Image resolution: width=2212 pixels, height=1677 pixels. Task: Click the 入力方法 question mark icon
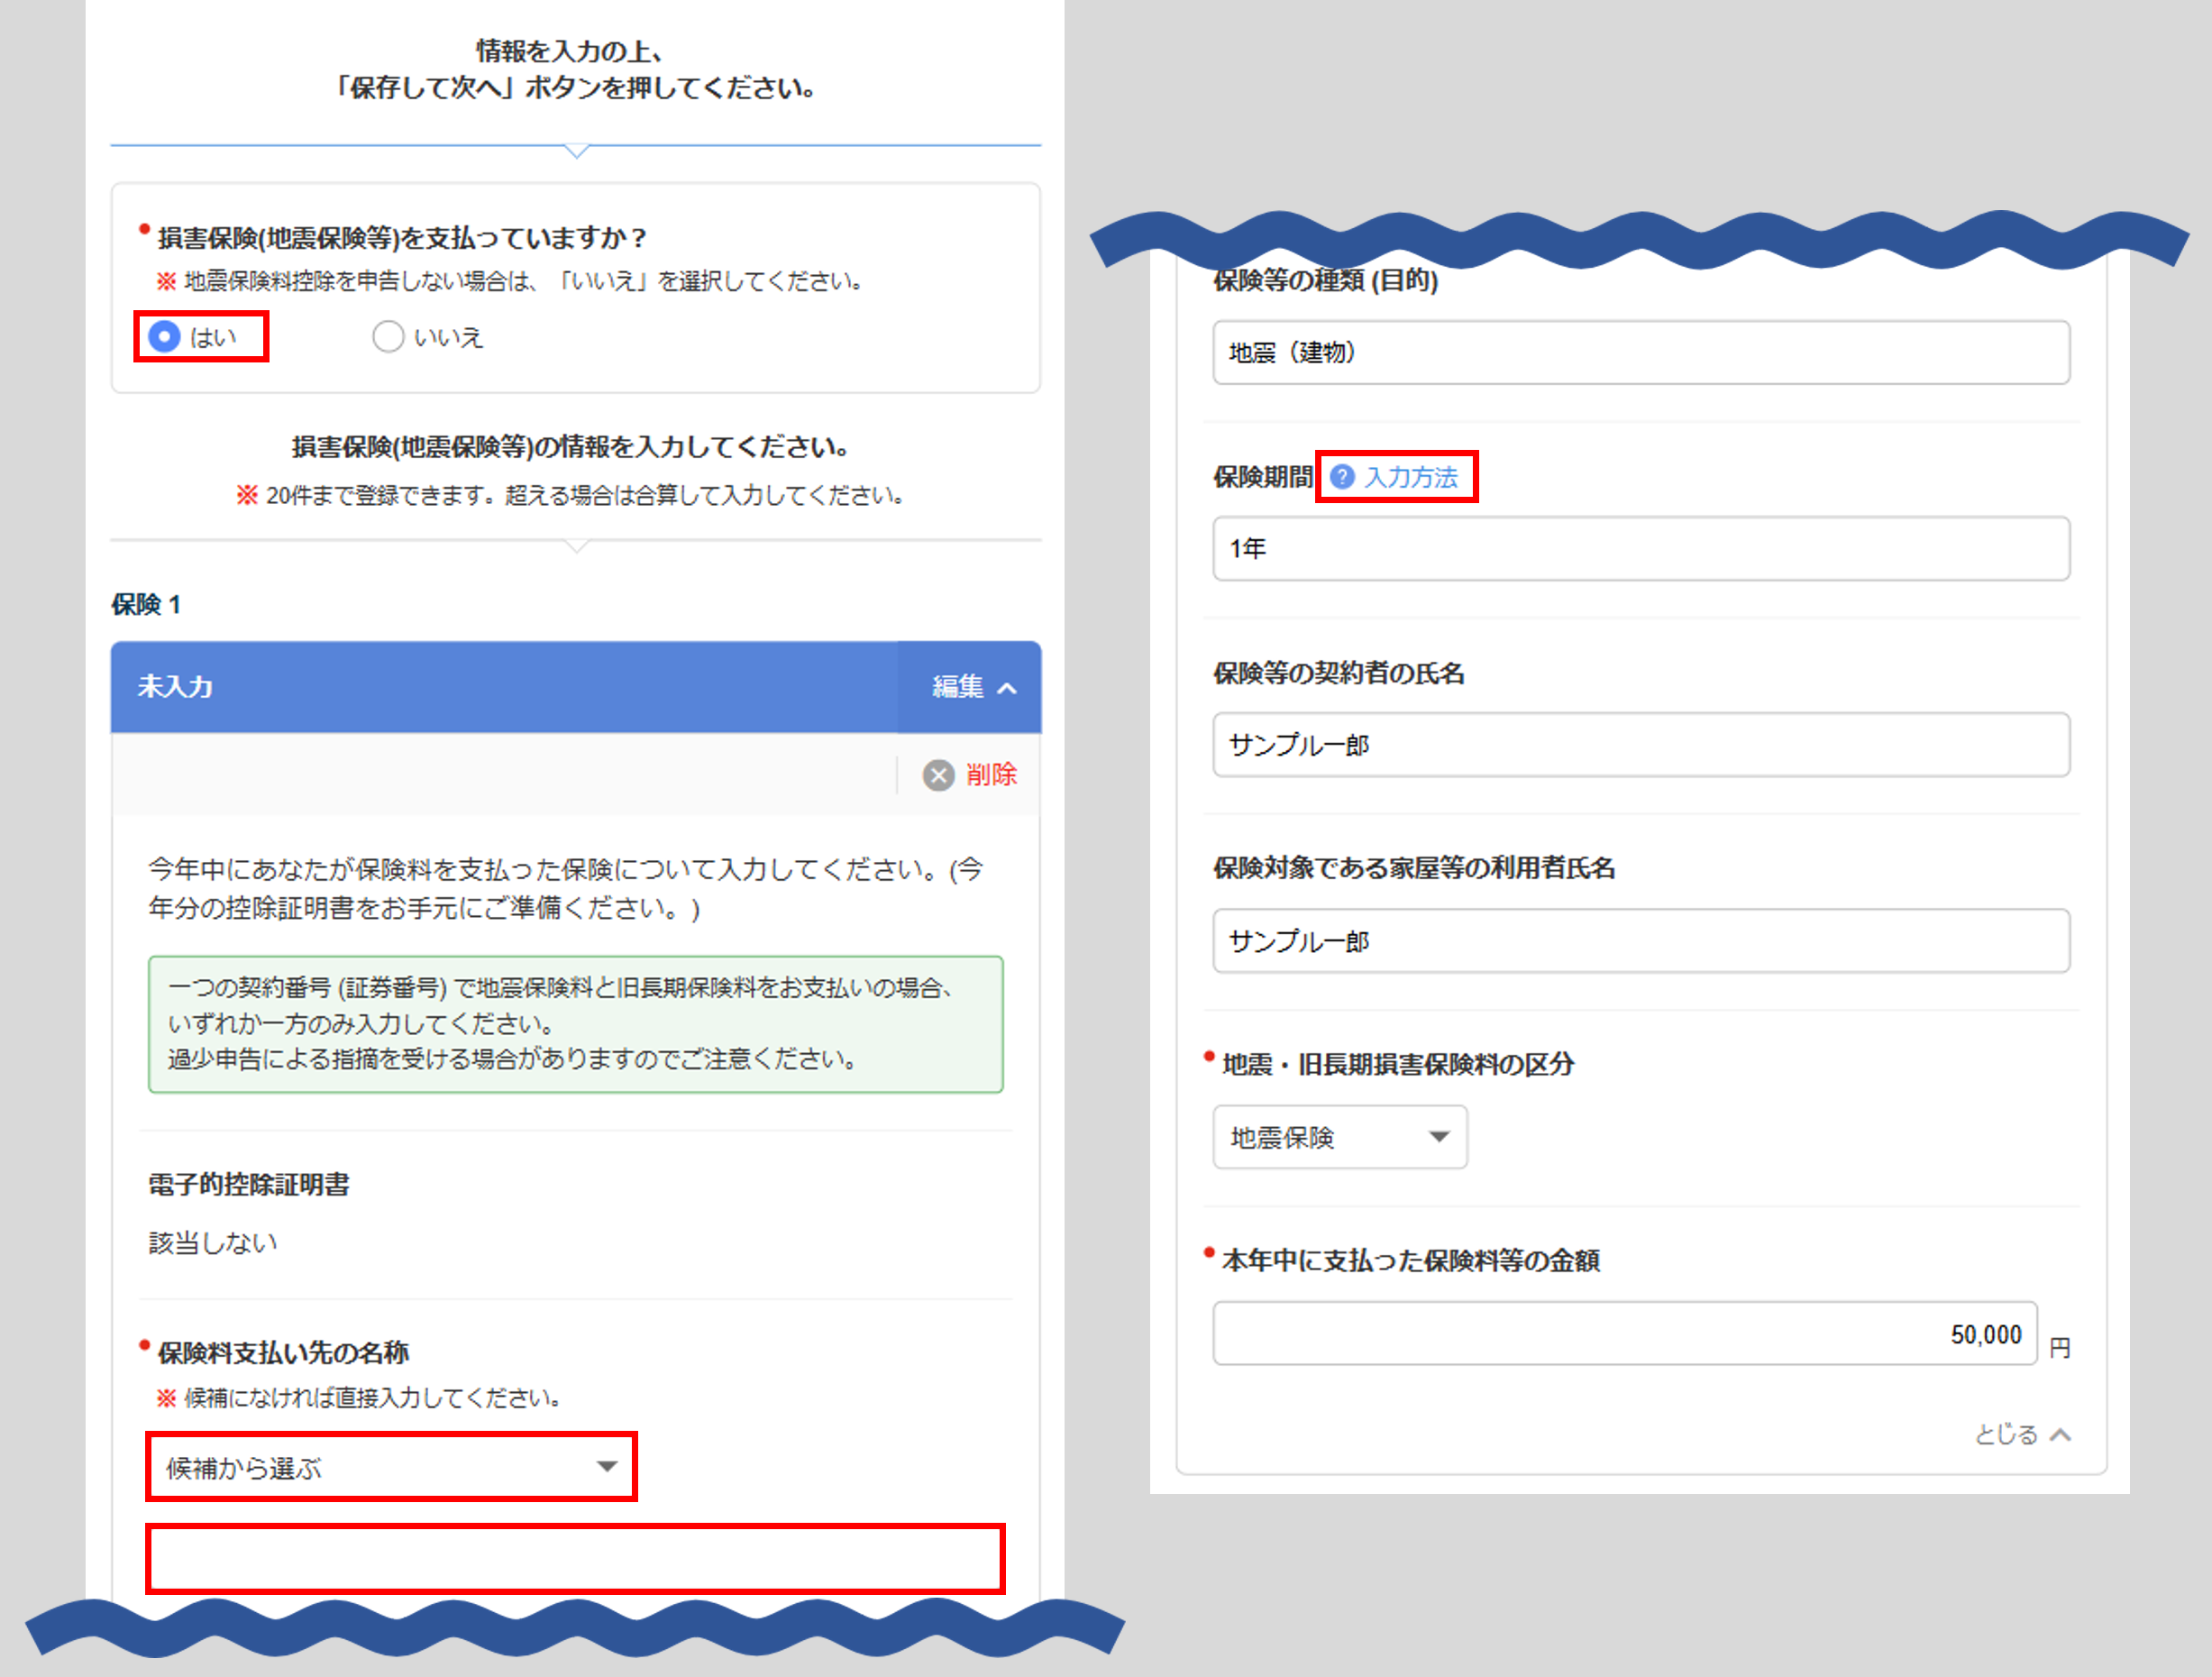click(x=1342, y=477)
